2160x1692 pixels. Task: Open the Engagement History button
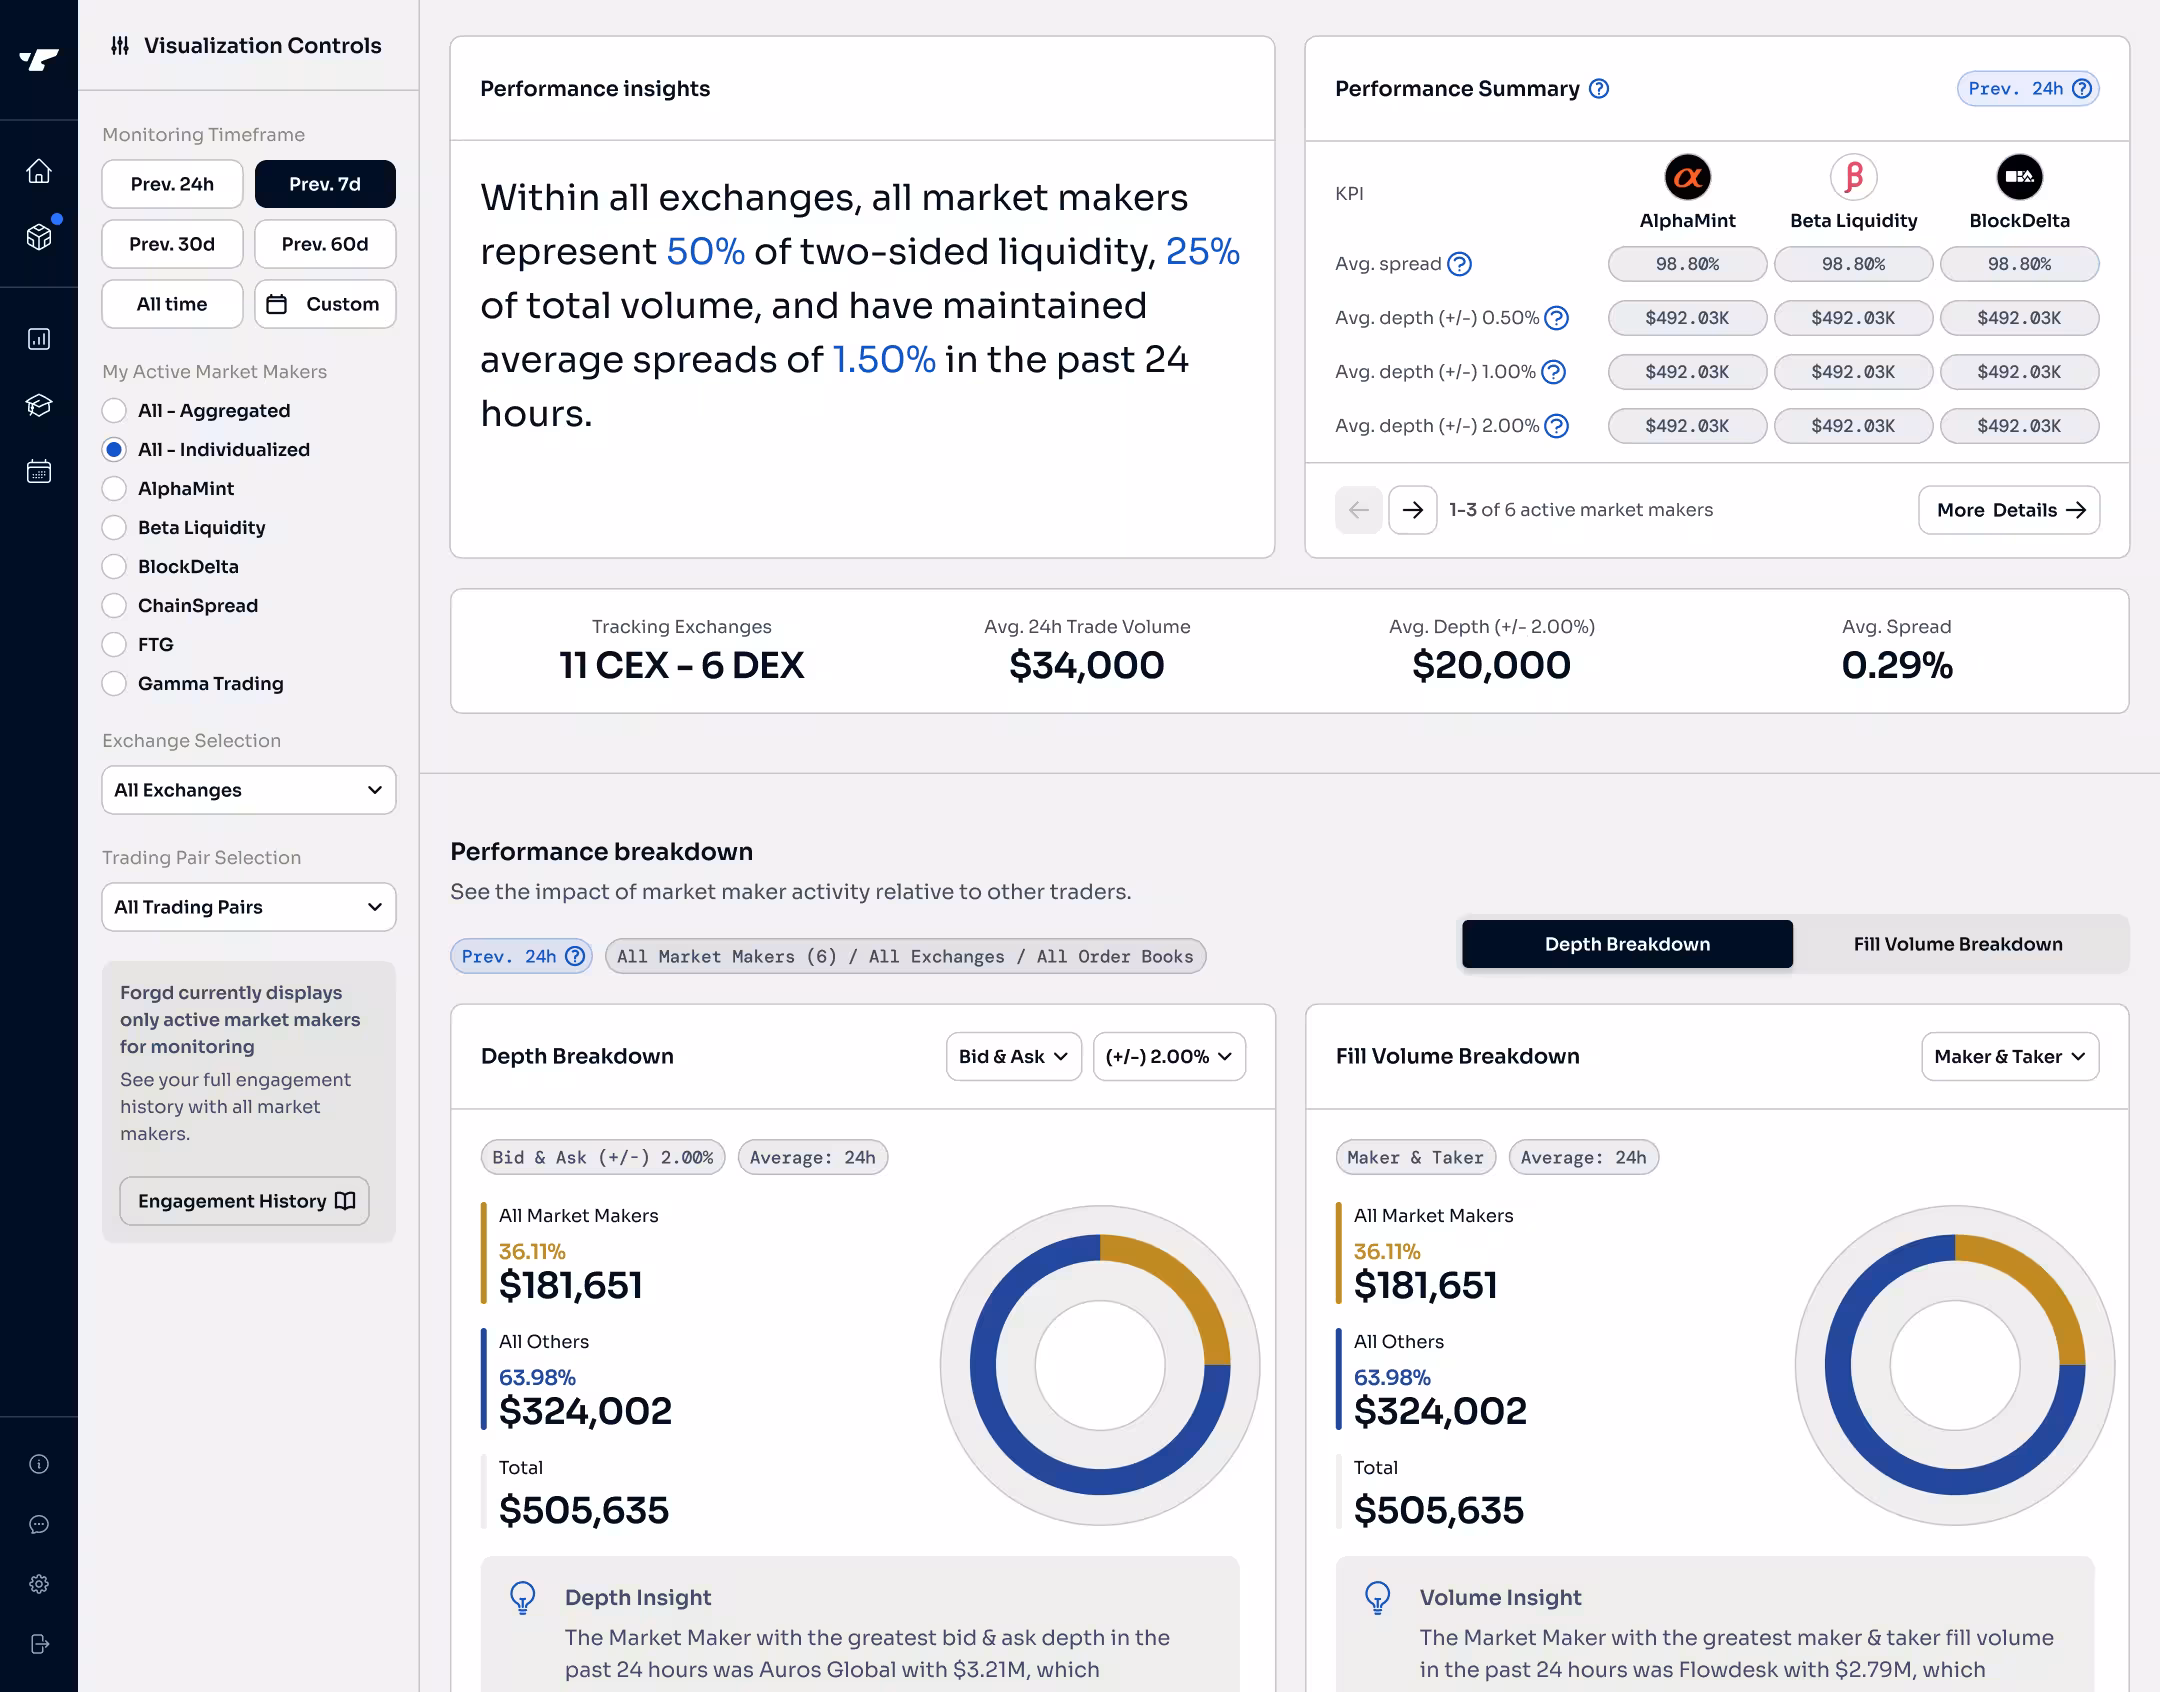click(245, 1201)
